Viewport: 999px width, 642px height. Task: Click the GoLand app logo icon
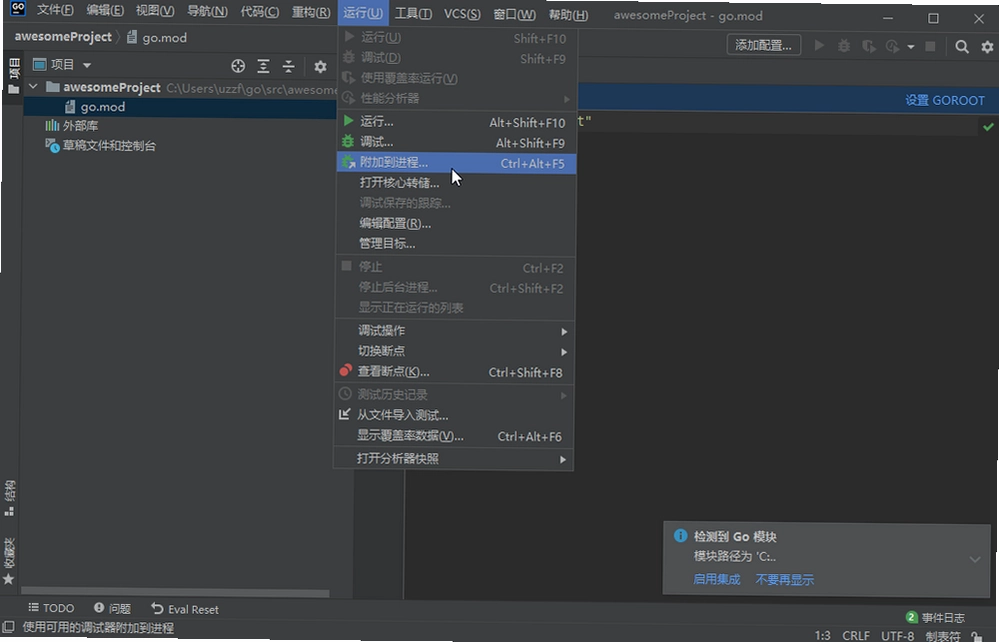click(x=18, y=9)
